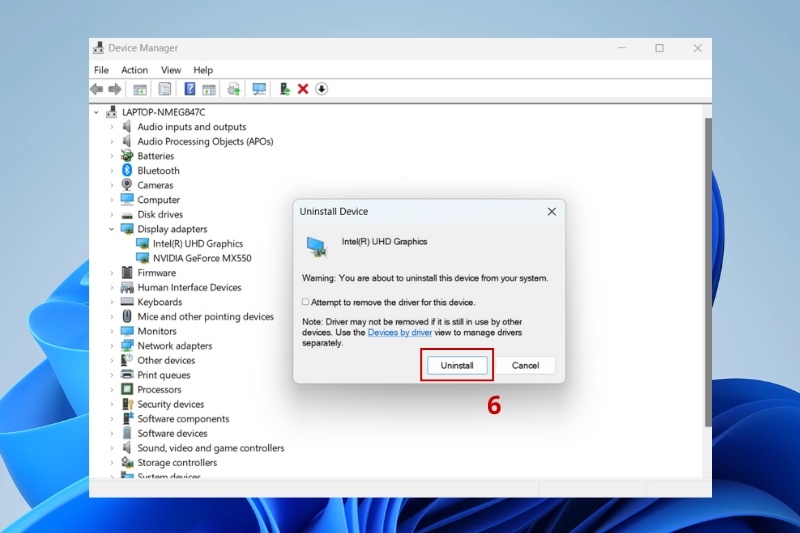Click the Monitors category icon

point(127,331)
